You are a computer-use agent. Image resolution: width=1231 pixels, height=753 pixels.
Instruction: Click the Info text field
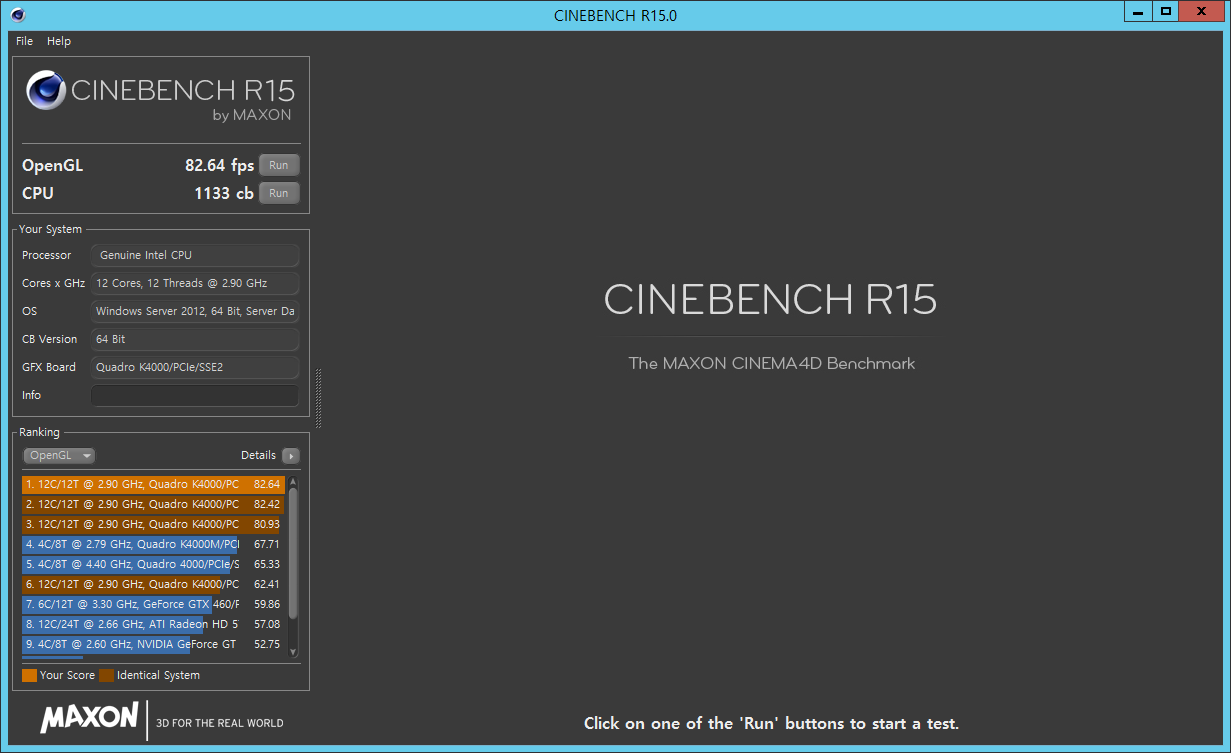(x=195, y=395)
